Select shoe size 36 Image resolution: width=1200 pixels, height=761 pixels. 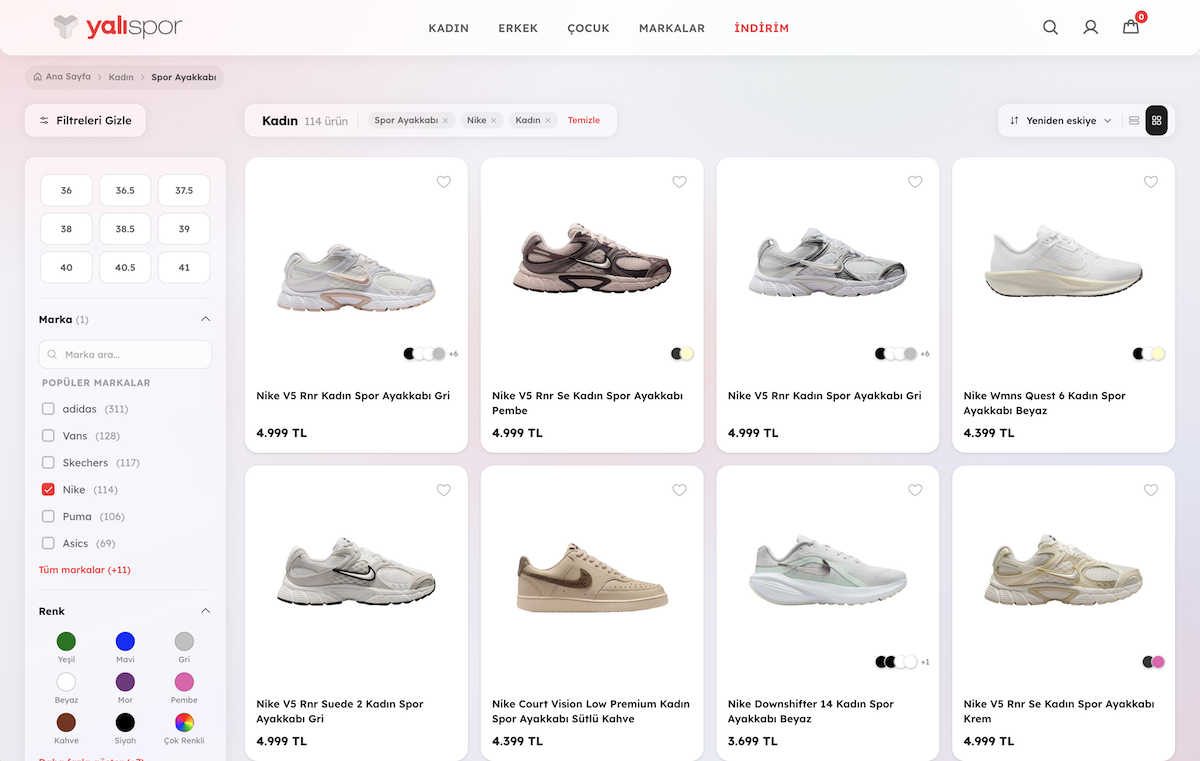point(66,190)
